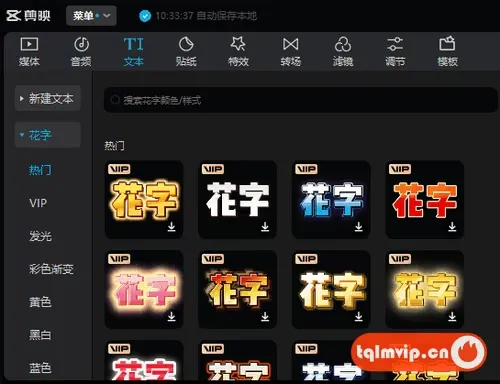Click VIP badge on orange-red 花字
This screenshot has height=384, width=500.
[x=400, y=169]
